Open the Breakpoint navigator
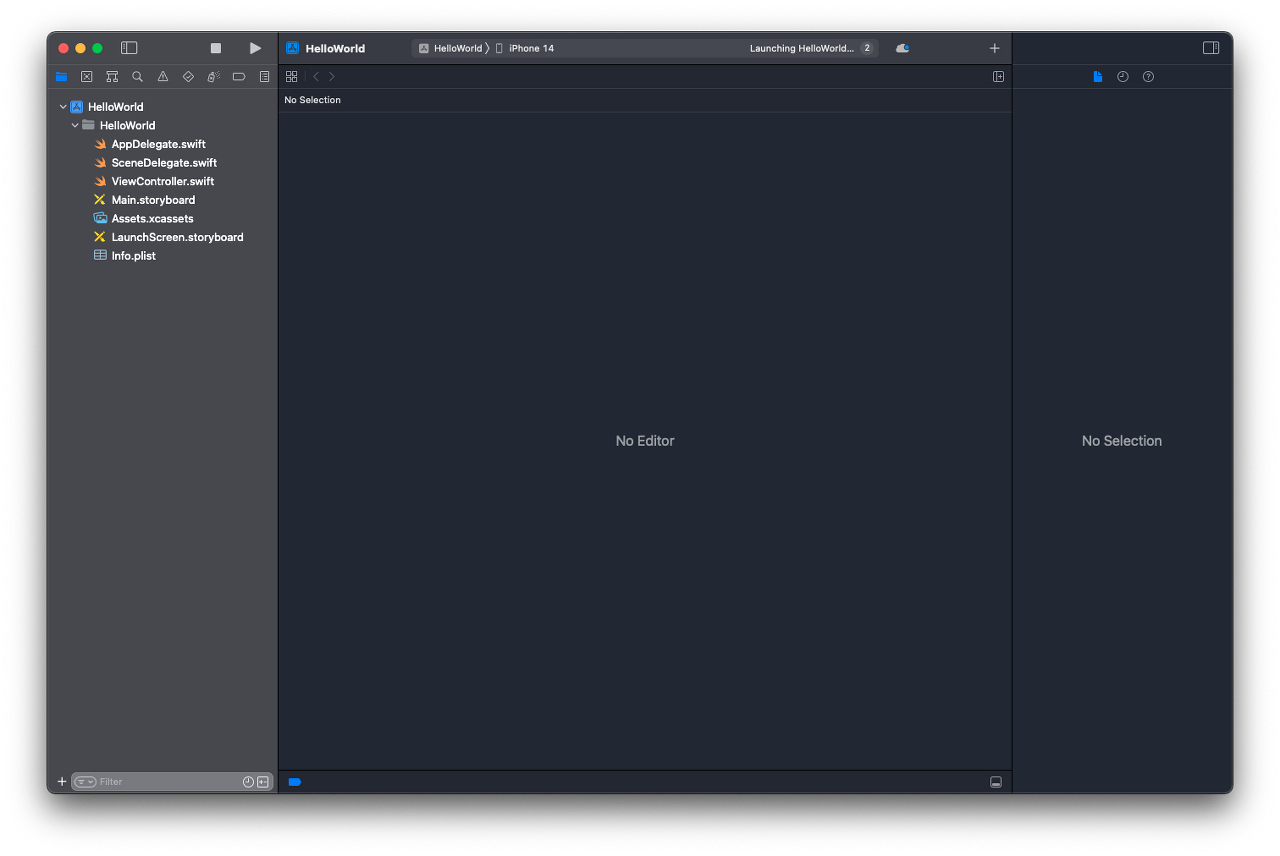This screenshot has height=856, width=1280. [239, 77]
